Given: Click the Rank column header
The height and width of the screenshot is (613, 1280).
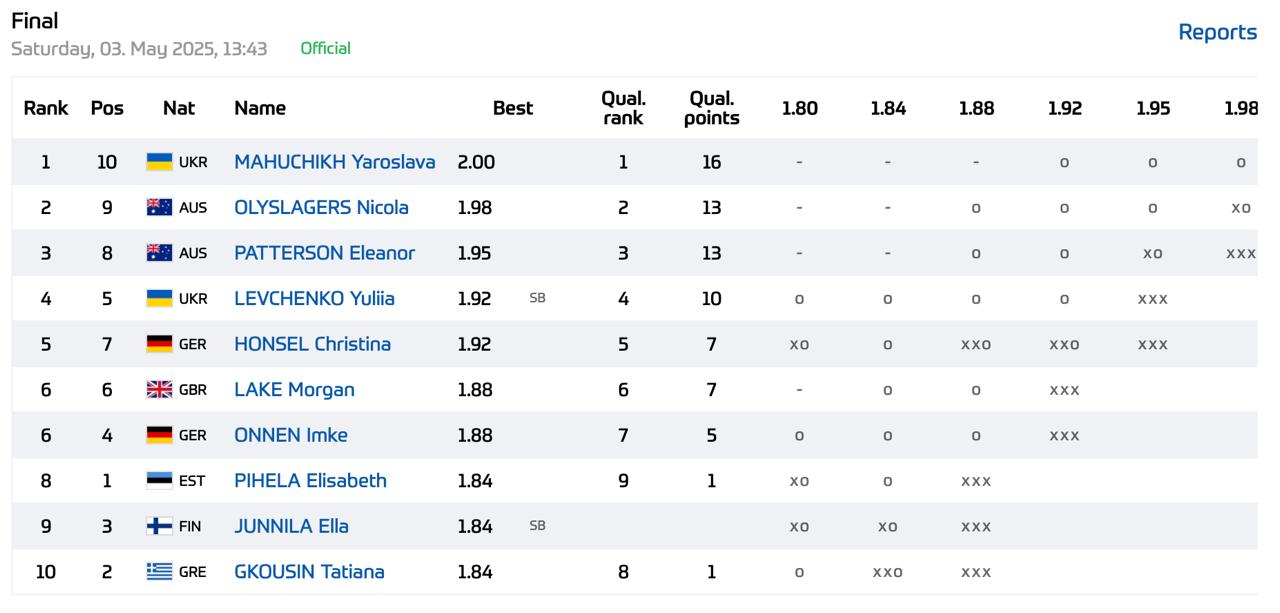Looking at the screenshot, I should [46, 108].
